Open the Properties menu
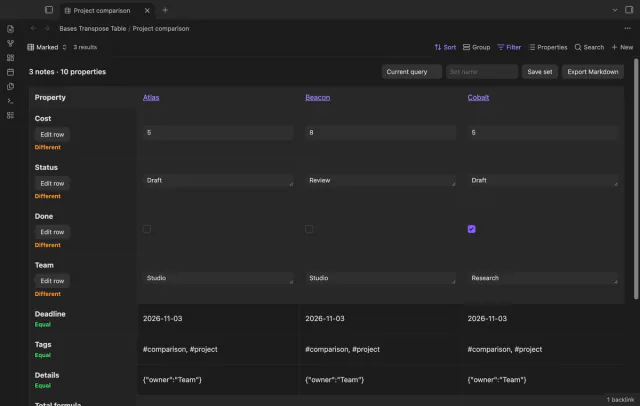Image resolution: width=640 pixels, height=406 pixels. [x=548, y=47]
